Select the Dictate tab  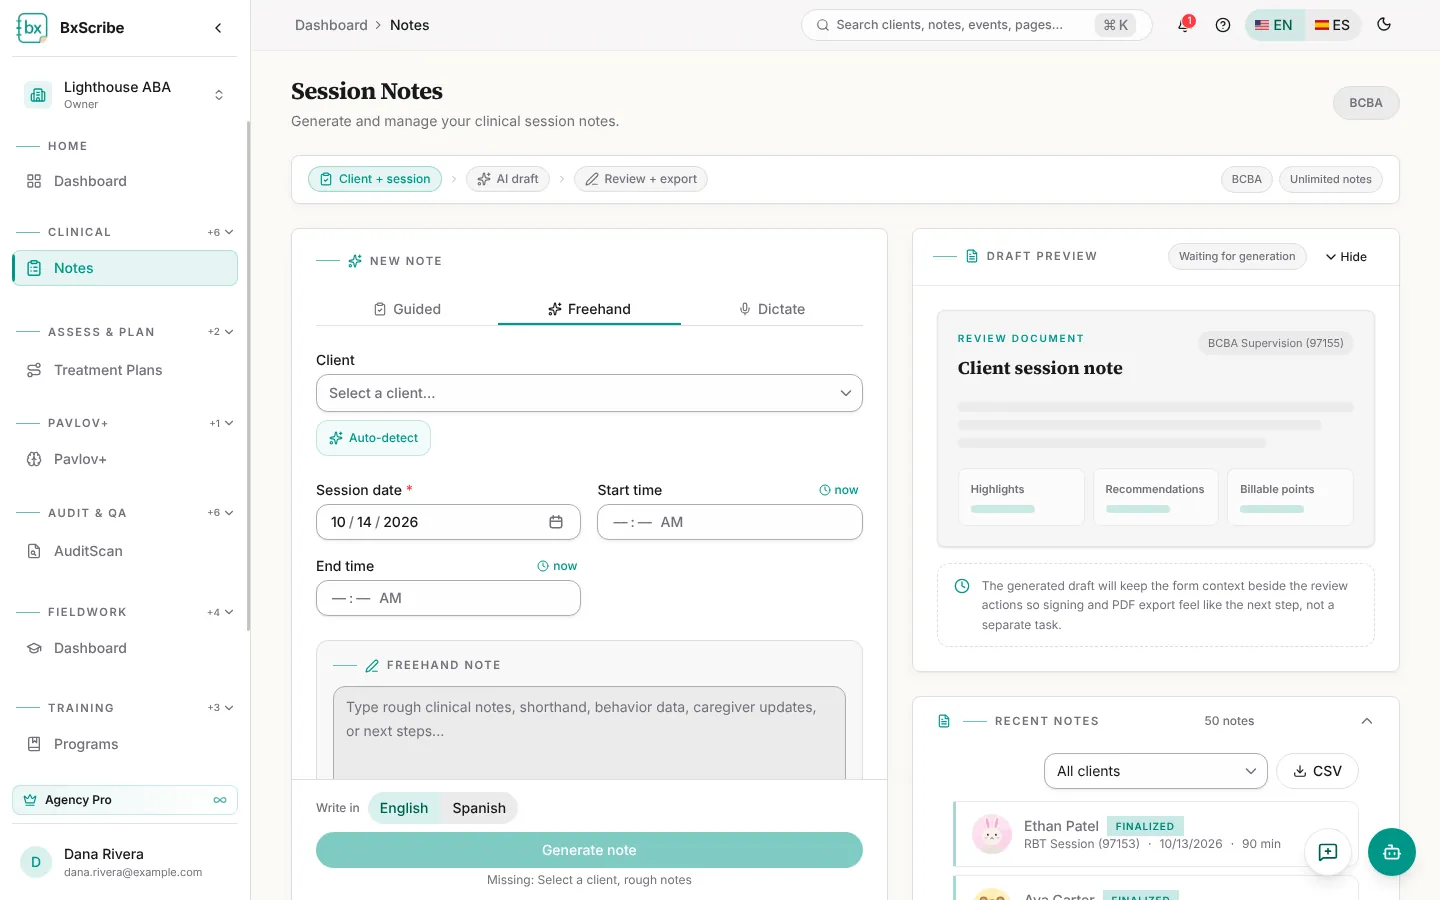pyautogui.click(x=771, y=309)
